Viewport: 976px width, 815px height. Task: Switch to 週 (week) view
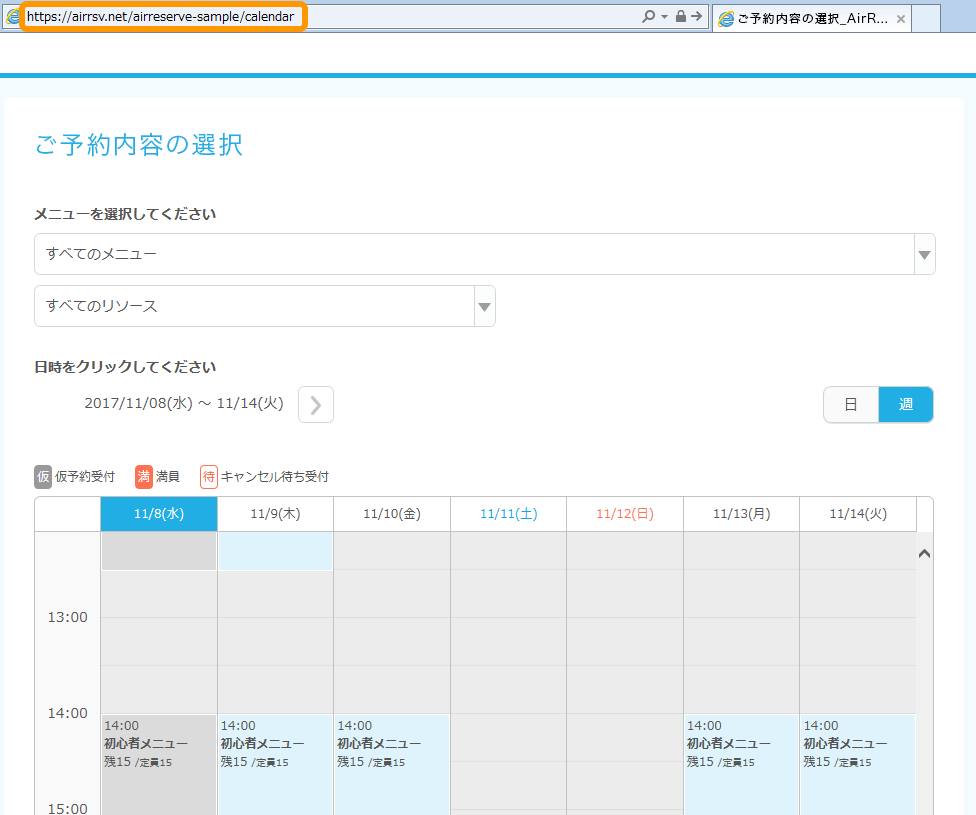coord(906,405)
